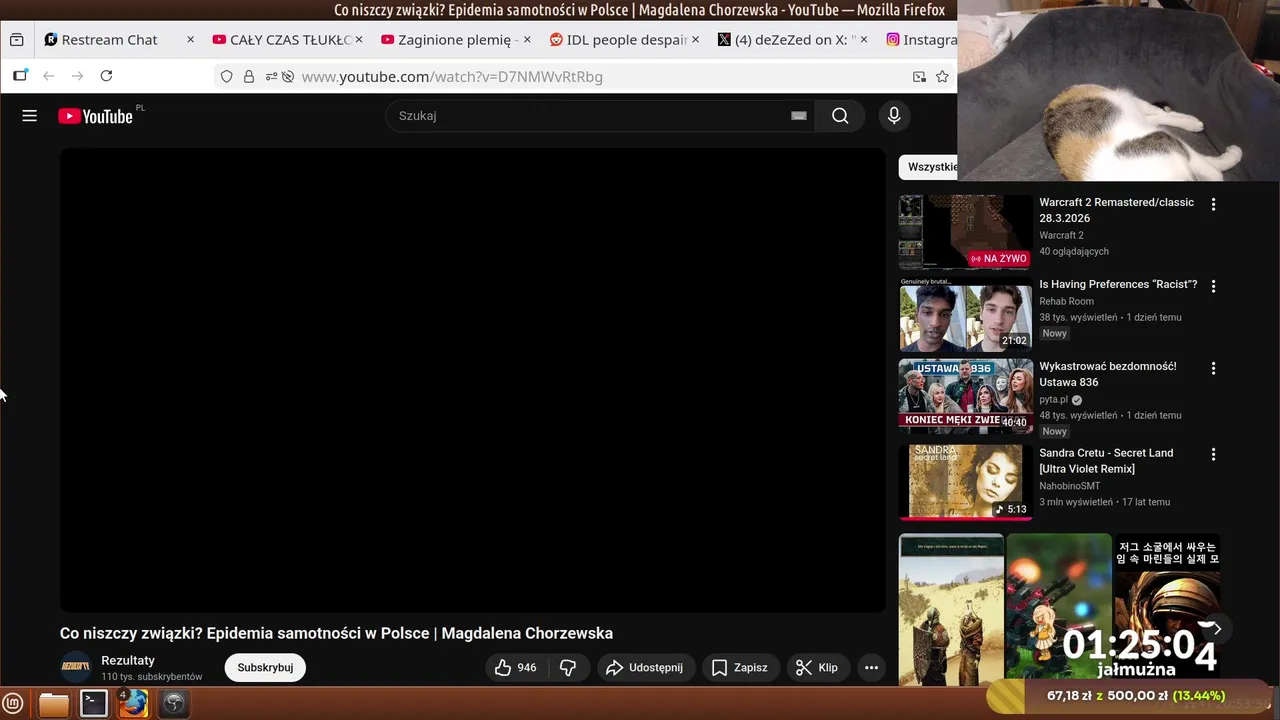Click the Rehab Room 21:02 video thumbnail
Screen dimensions: 1280x720
[x=965, y=314]
